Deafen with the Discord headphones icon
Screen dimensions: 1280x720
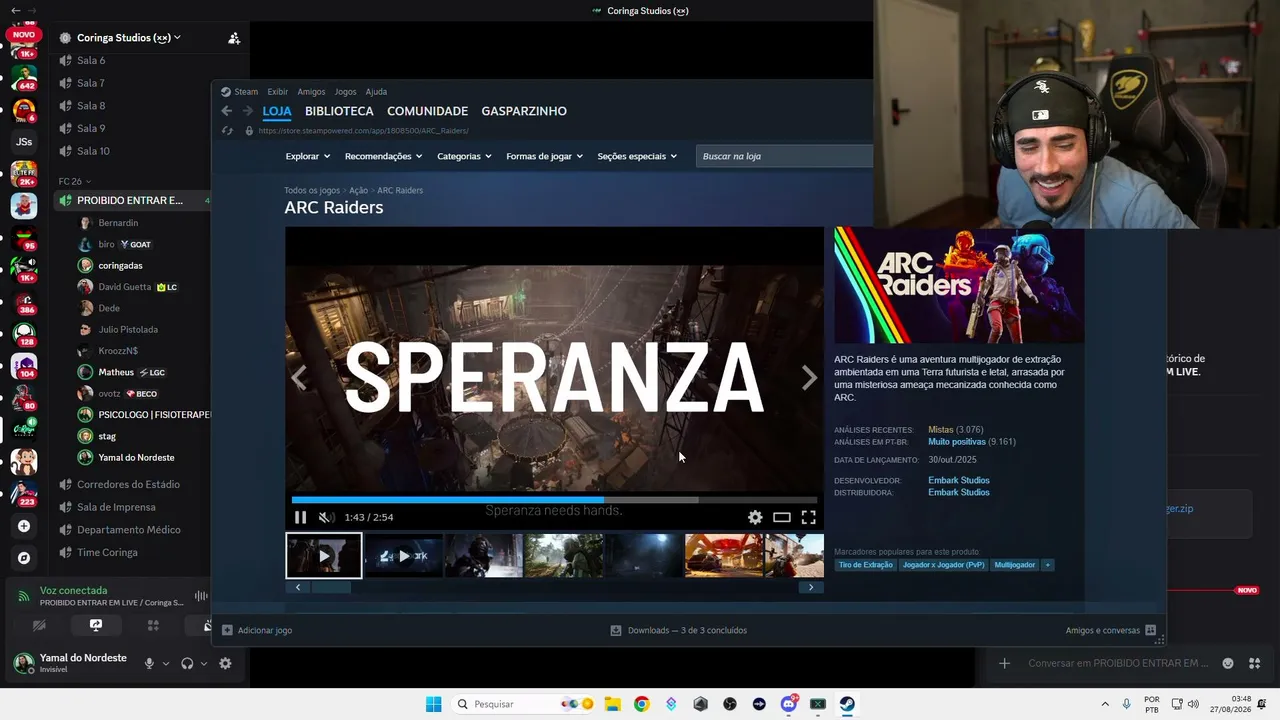coord(187,663)
